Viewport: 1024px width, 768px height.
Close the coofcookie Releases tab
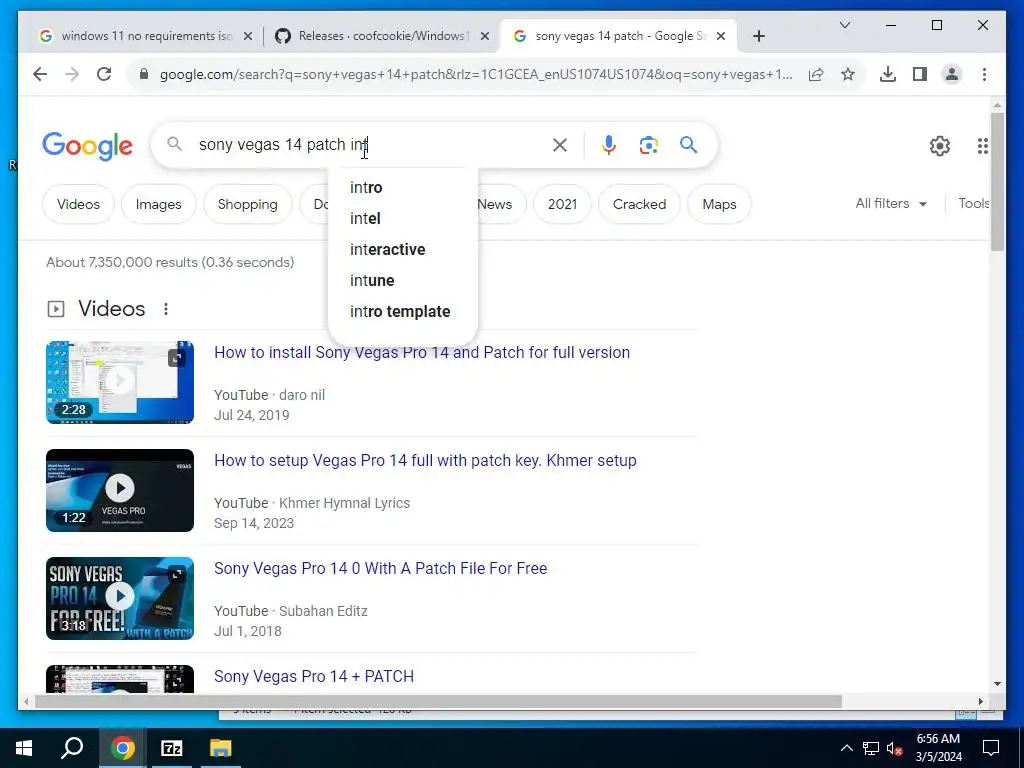click(485, 37)
